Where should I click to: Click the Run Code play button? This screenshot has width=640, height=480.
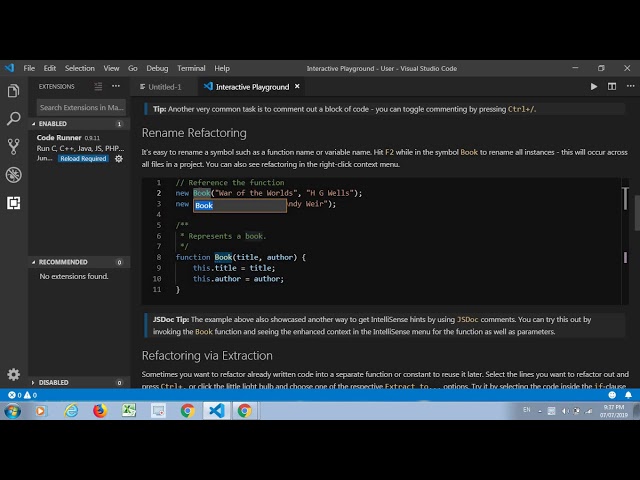point(593,87)
